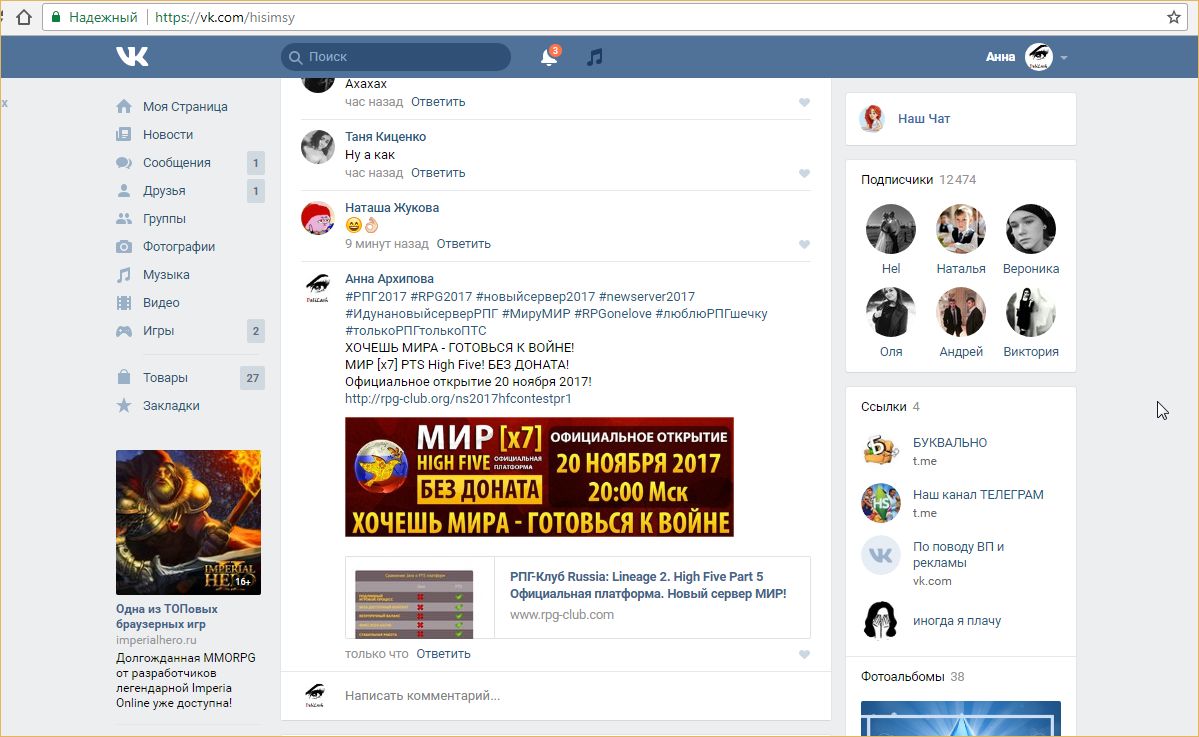
Task: Open the music note icon in header
Action: [594, 57]
